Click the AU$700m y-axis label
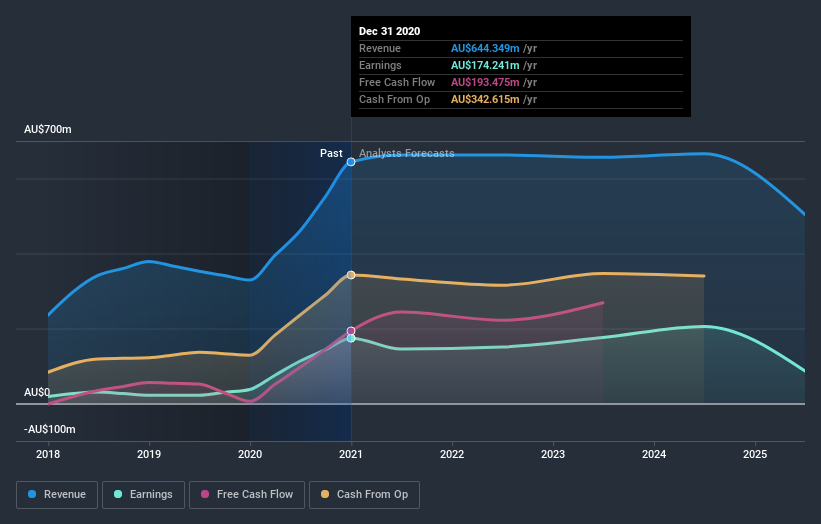The image size is (821, 524). tap(48, 129)
